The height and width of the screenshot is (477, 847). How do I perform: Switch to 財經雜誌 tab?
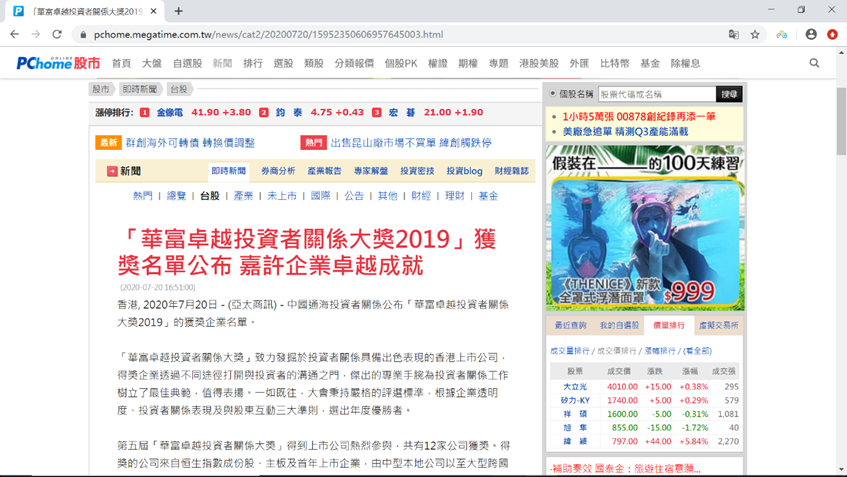(x=512, y=171)
